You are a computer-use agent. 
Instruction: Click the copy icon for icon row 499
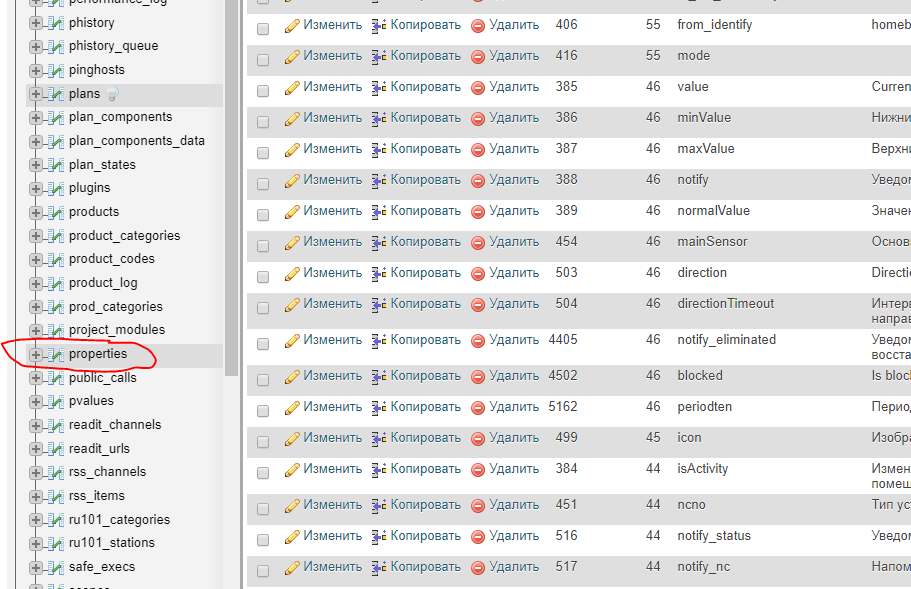tap(379, 439)
